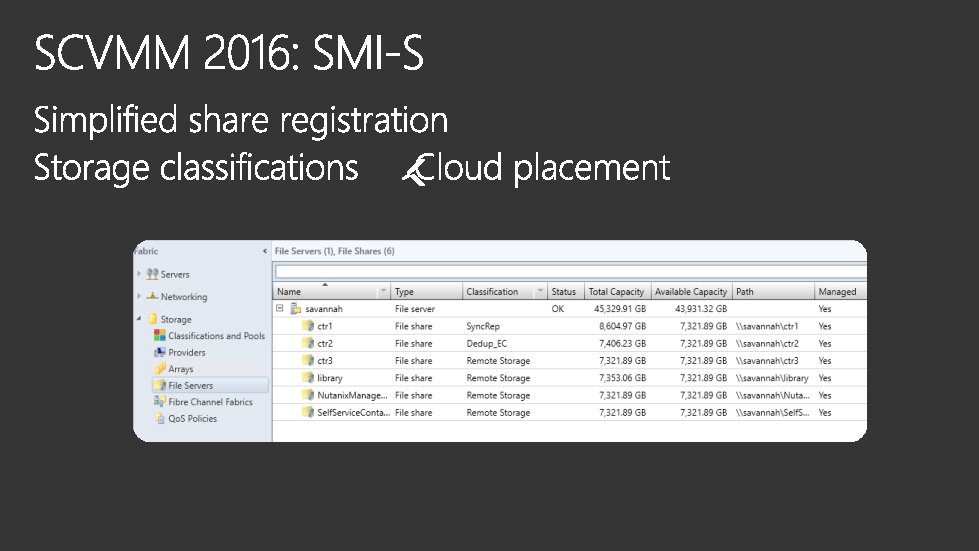Collapse the Storage tree node
Viewport: 979px width, 551px height.
pos(139,318)
